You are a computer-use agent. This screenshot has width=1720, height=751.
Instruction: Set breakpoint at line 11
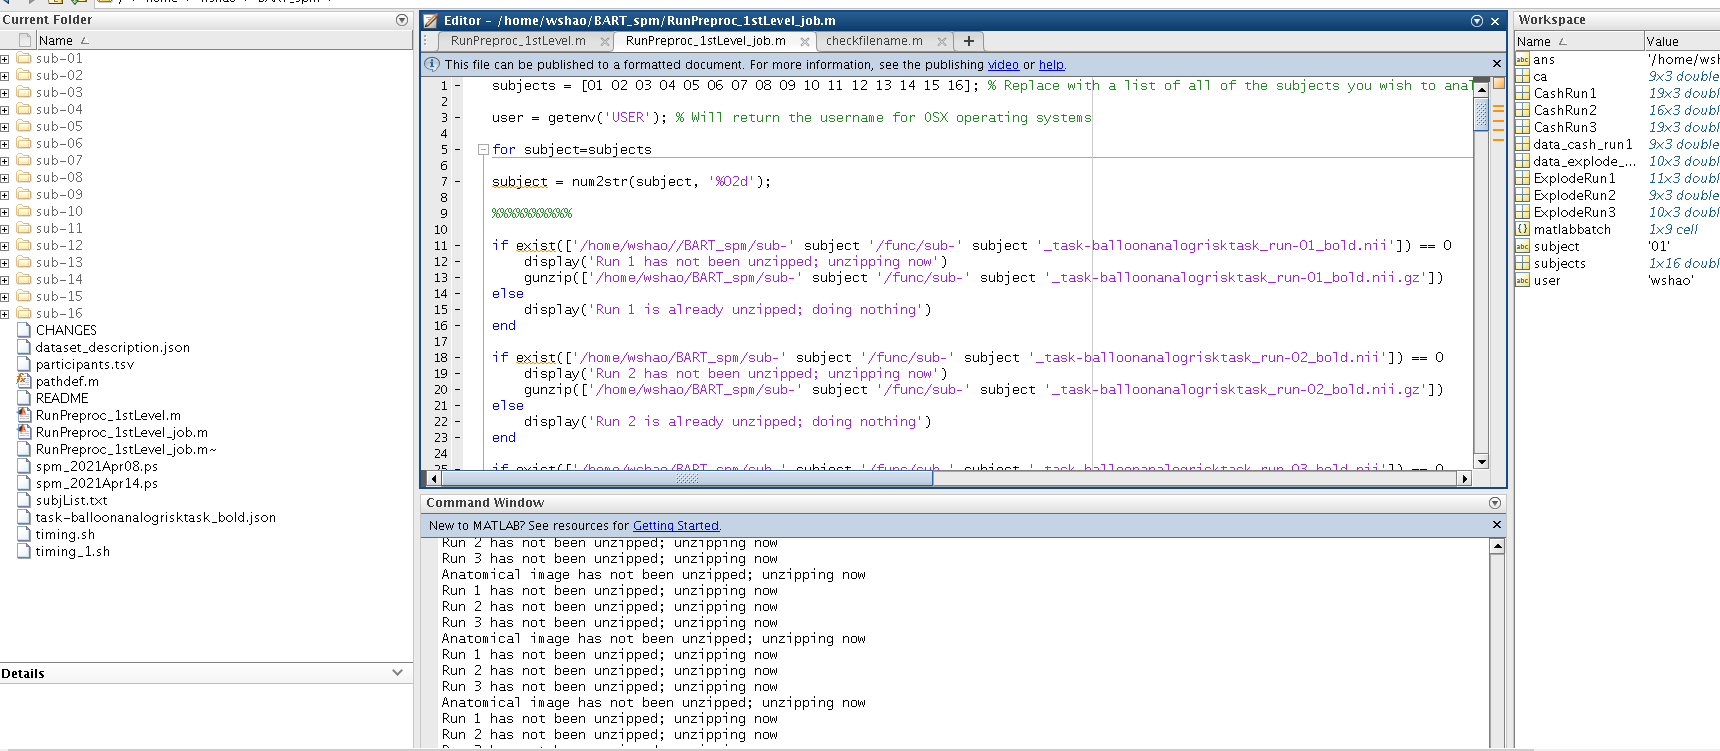pyautogui.click(x=458, y=246)
